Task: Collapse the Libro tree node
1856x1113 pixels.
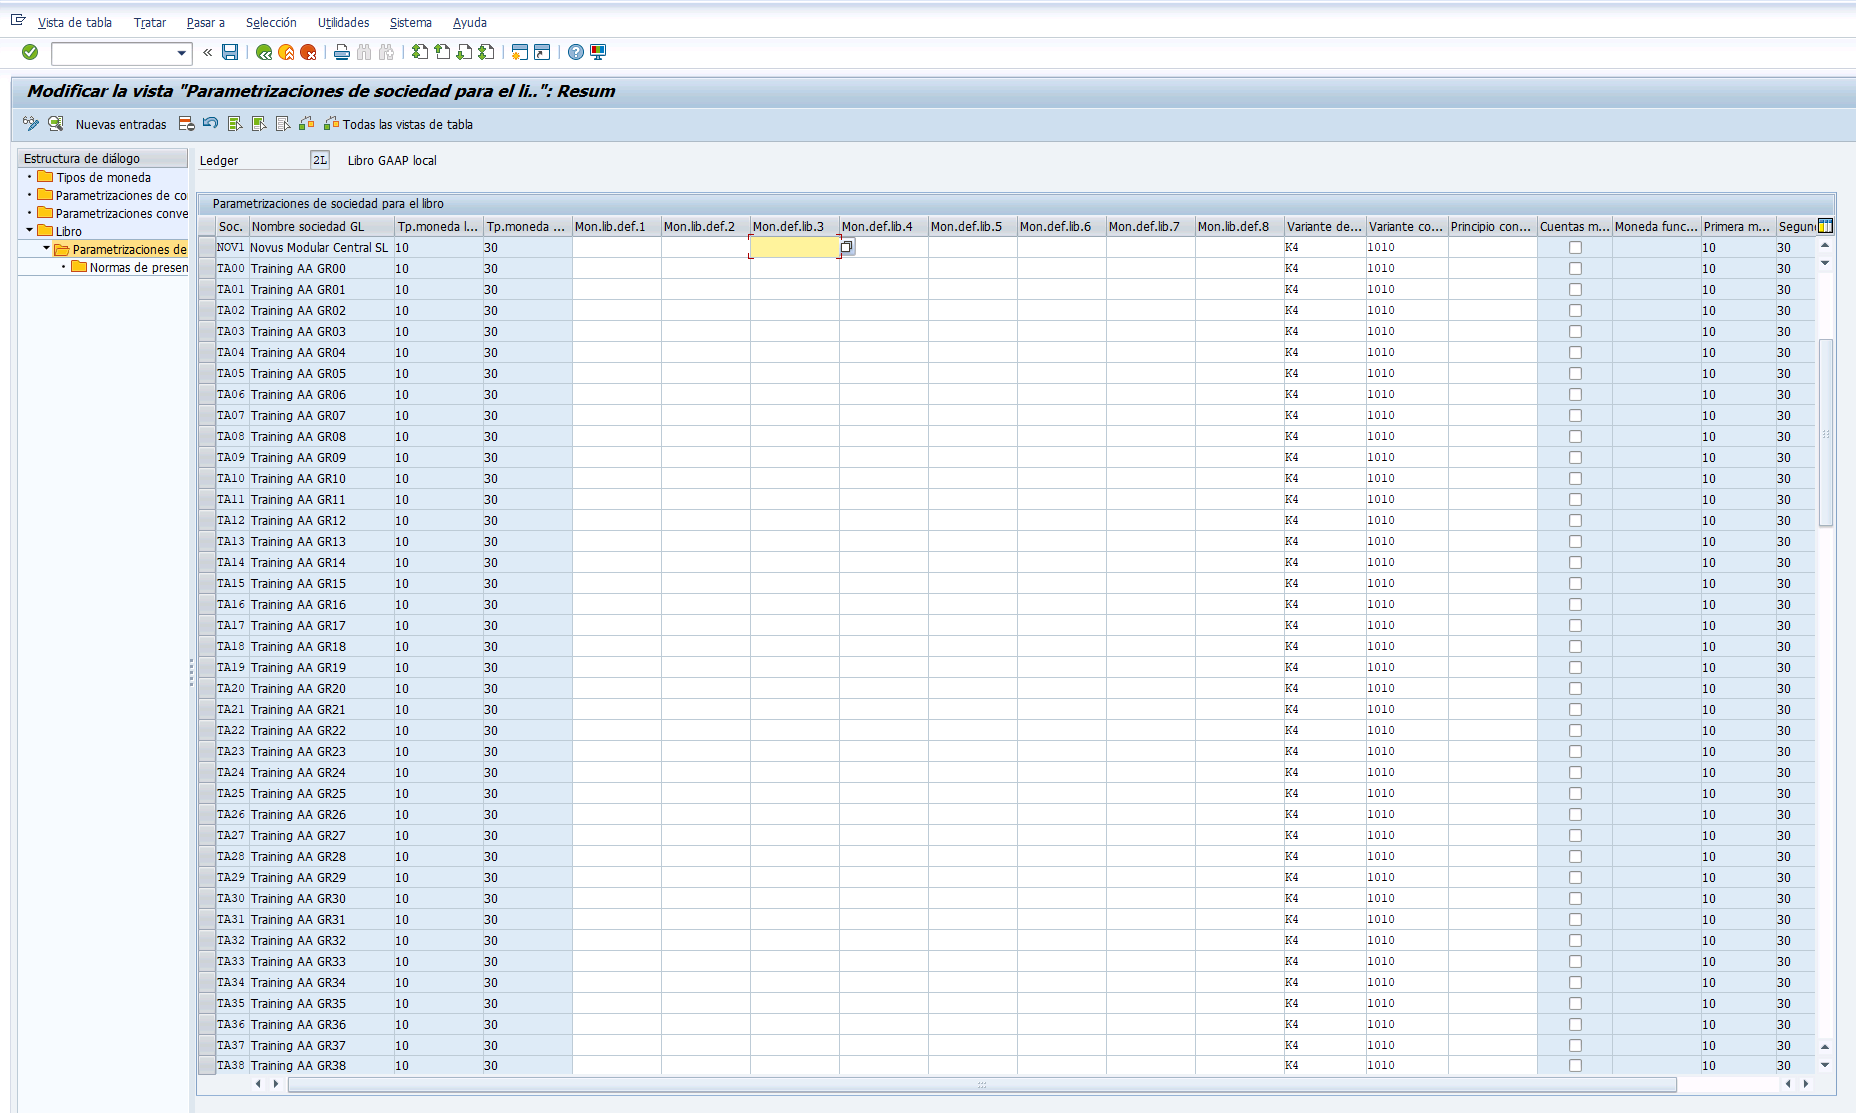Action: tap(29, 231)
